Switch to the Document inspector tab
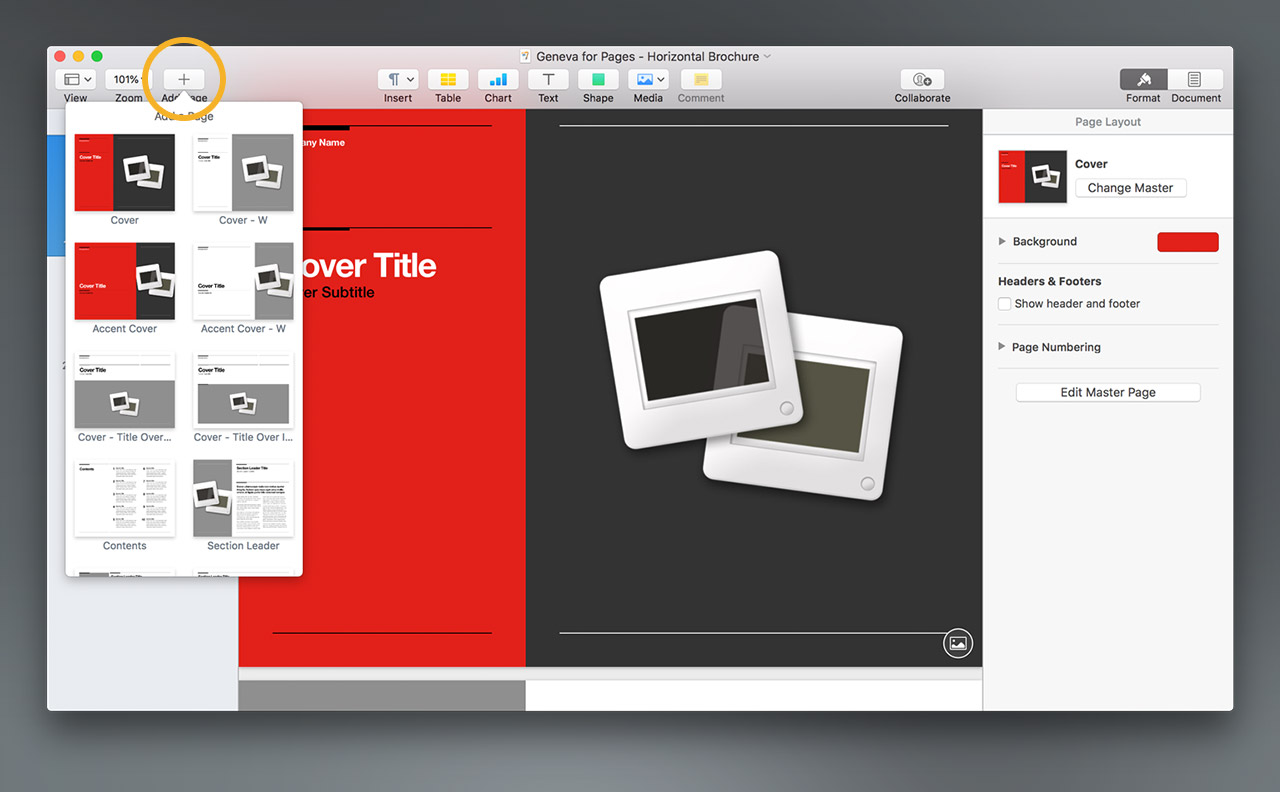 (1195, 79)
